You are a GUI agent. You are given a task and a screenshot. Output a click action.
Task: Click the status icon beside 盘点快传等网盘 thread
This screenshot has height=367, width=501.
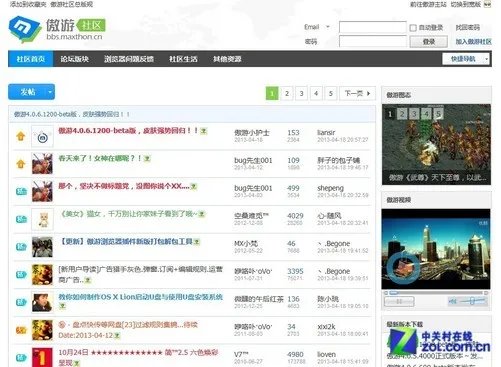(x=21, y=330)
